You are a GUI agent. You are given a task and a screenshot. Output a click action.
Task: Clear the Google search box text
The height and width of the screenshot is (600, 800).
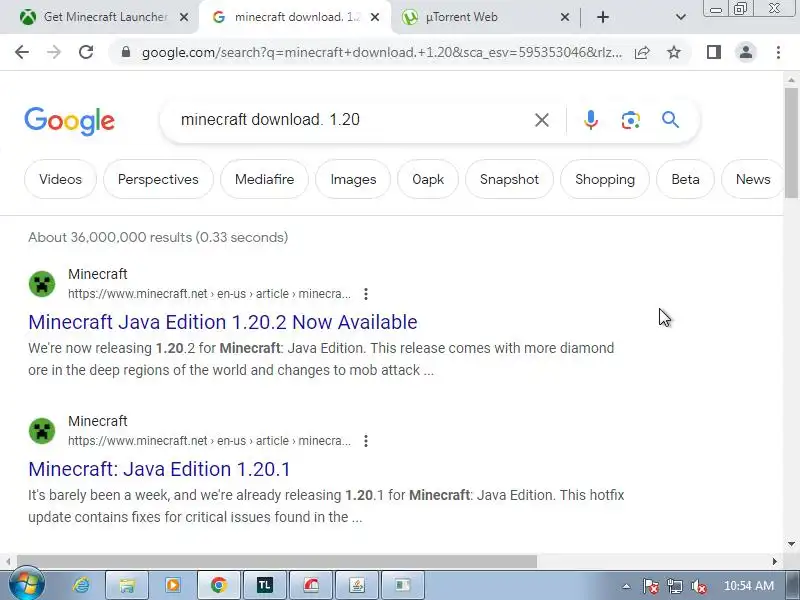pos(542,120)
